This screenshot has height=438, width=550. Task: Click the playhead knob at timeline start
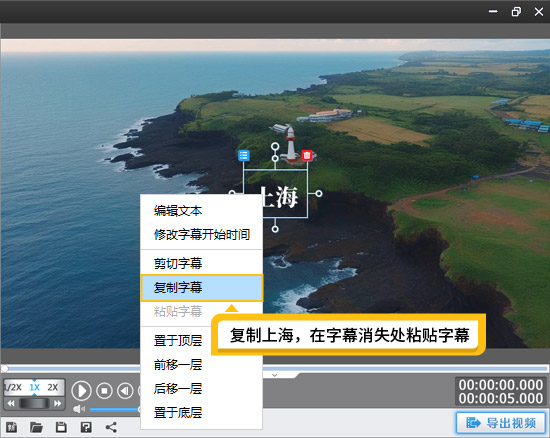pyautogui.click(x=5, y=368)
